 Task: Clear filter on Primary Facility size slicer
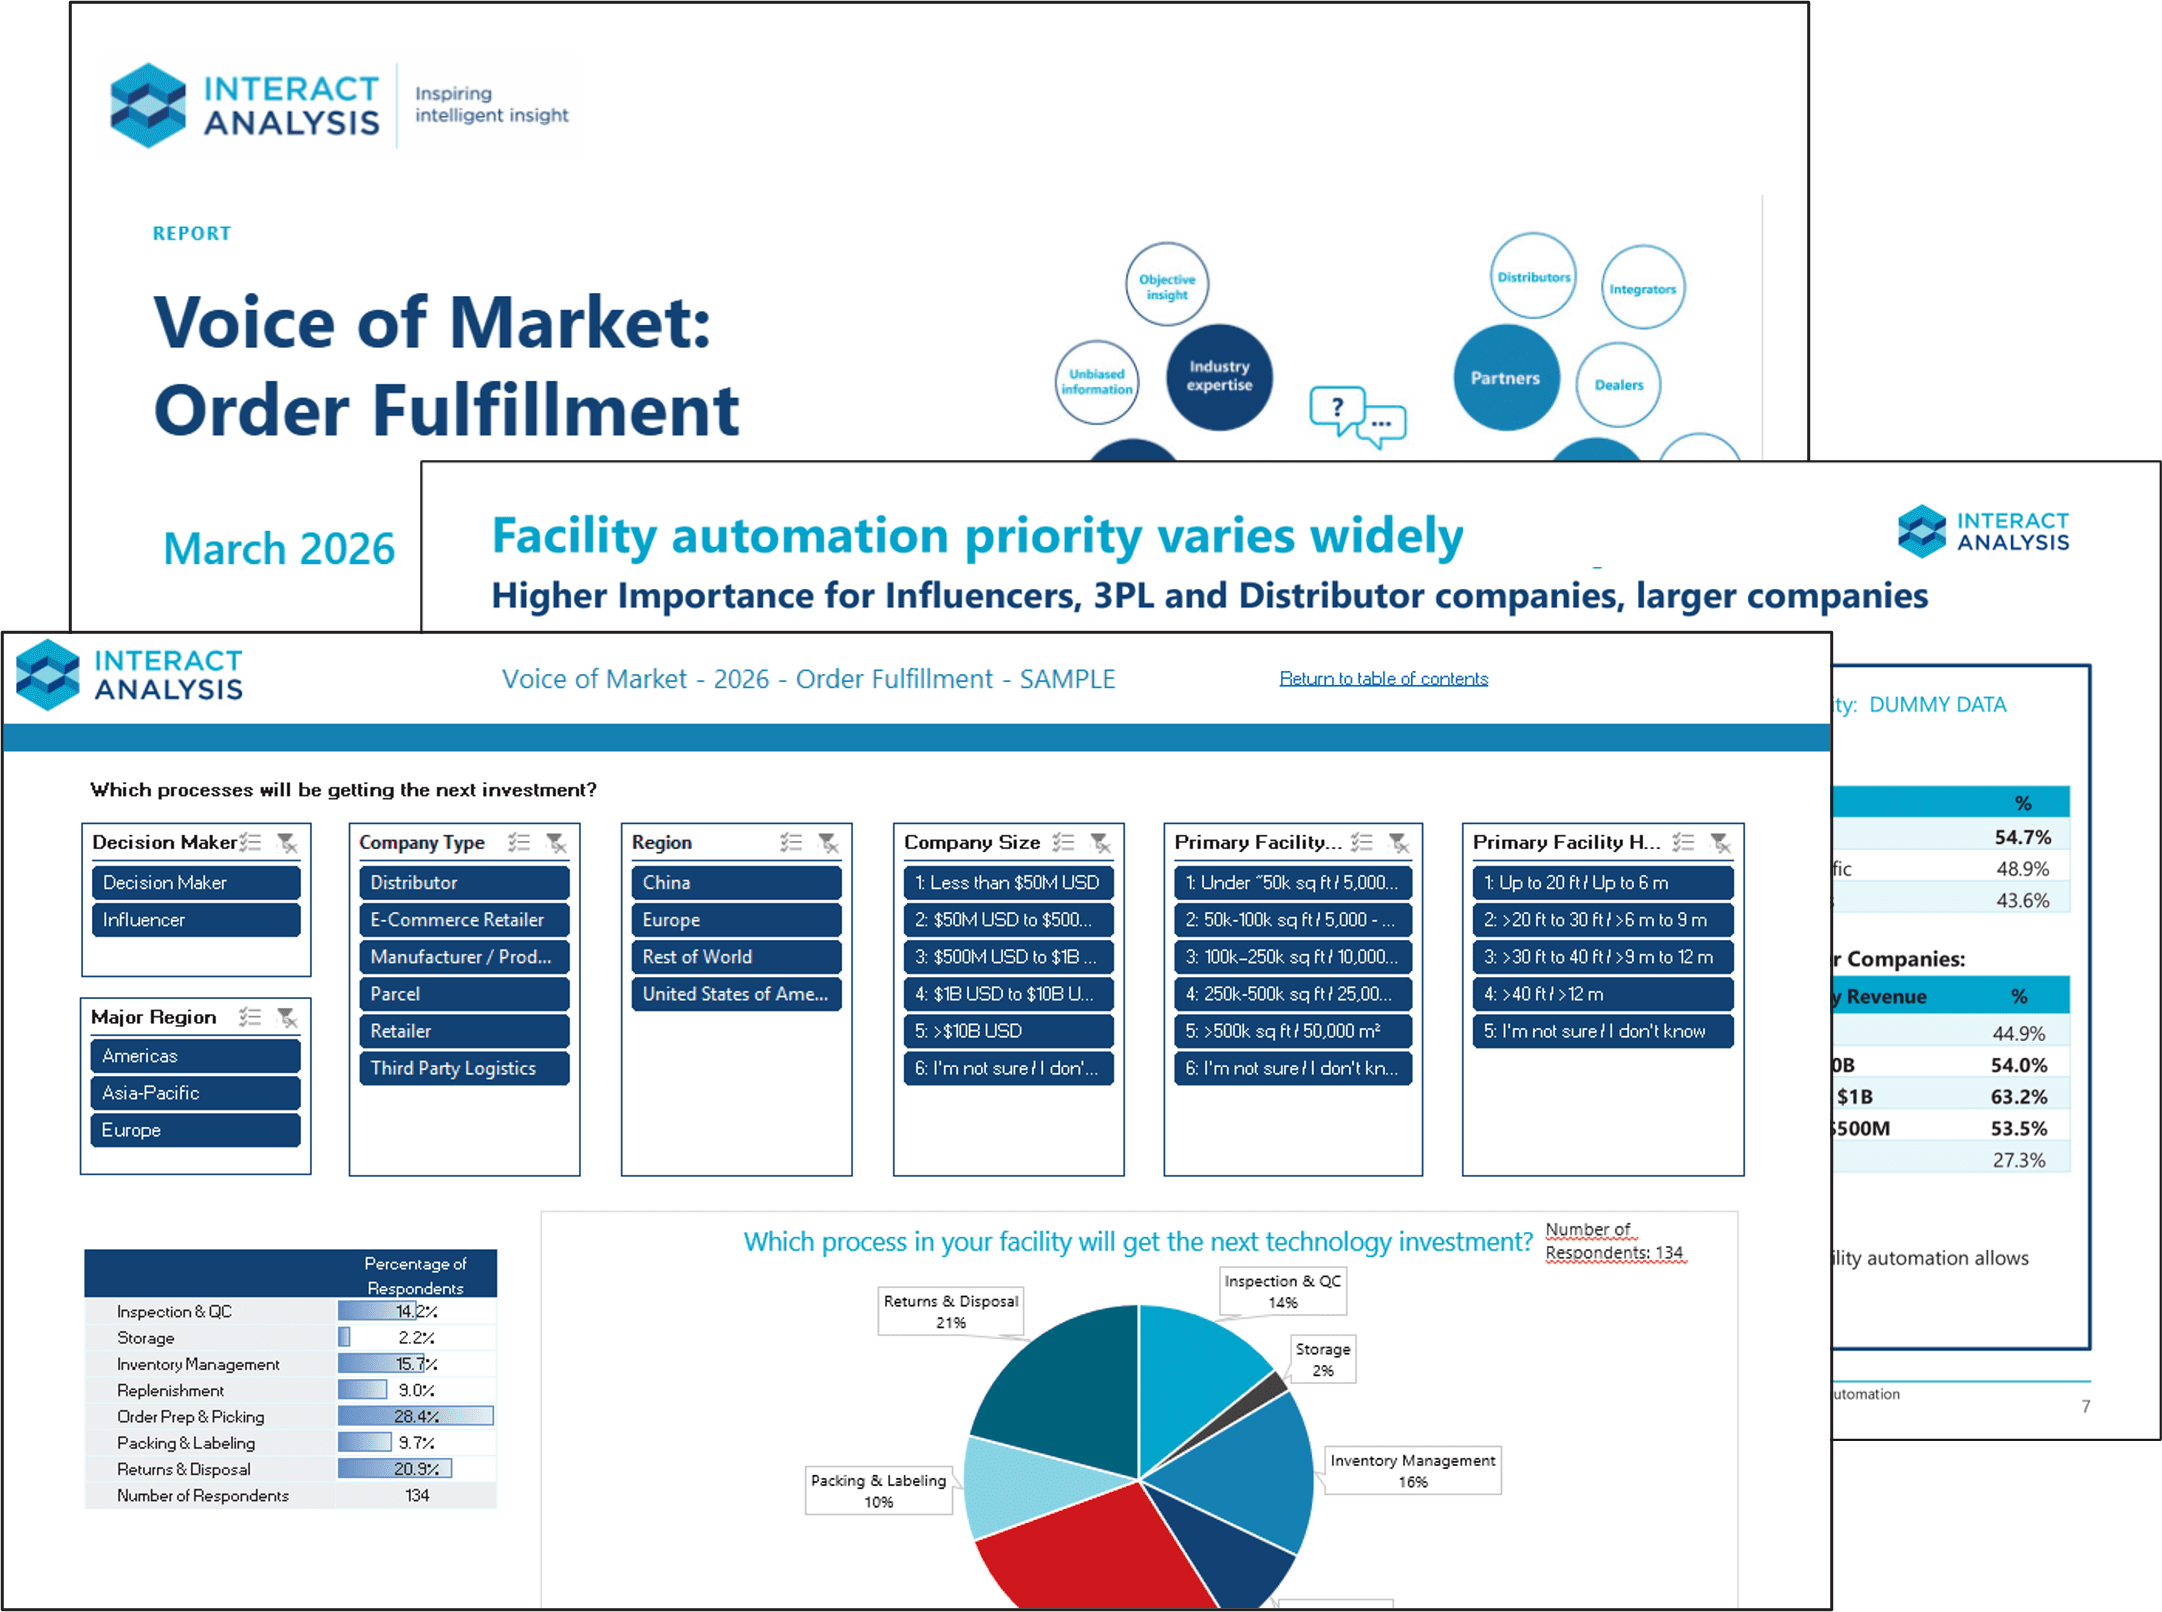point(1399,843)
